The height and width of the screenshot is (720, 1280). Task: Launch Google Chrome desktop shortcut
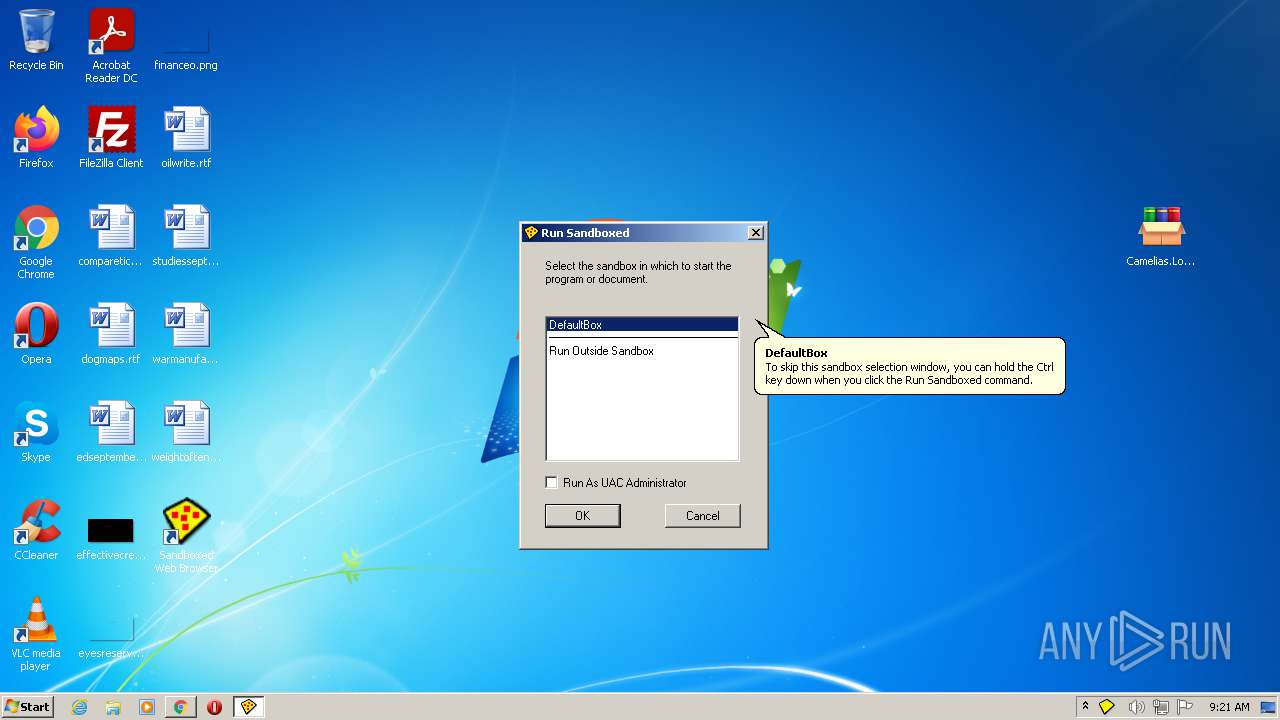click(x=36, y=242)
